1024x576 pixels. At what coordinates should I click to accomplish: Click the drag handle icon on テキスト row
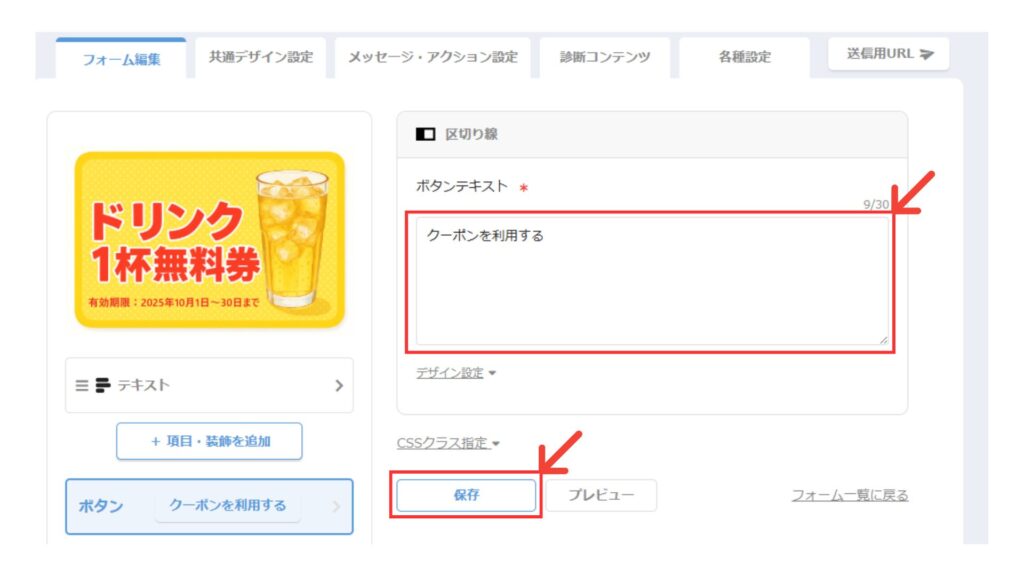[82, 386]
